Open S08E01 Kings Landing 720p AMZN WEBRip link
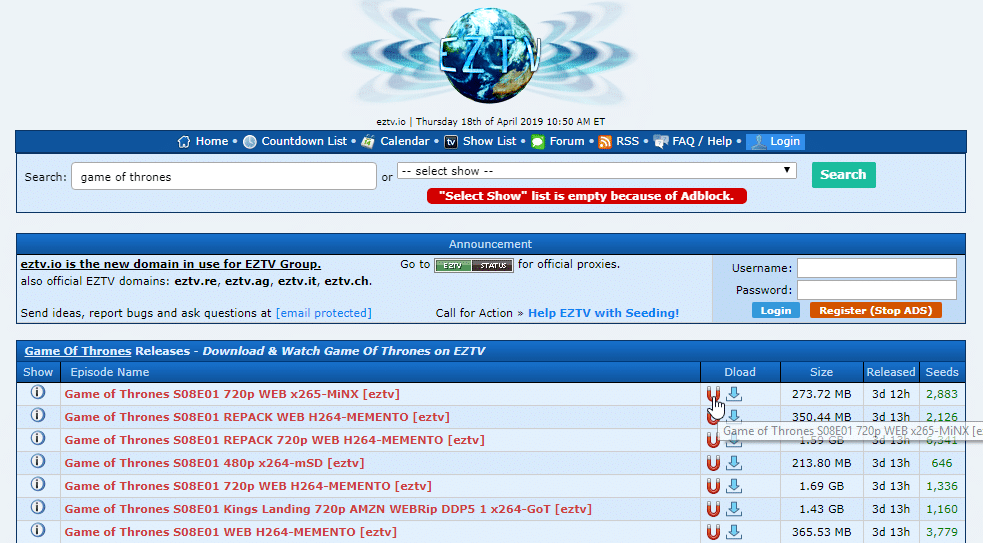Screen dimensions: 983x543 point(328,509)
